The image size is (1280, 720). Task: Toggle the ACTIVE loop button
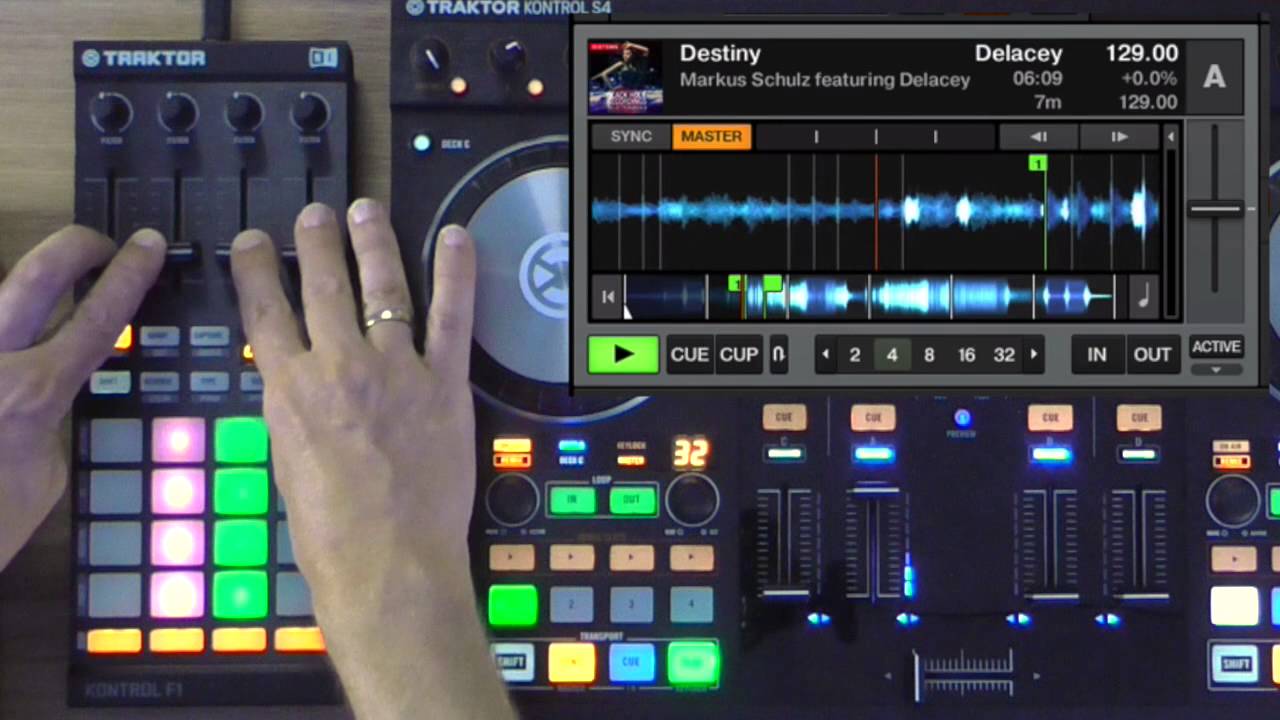[x=1216, y=347]
